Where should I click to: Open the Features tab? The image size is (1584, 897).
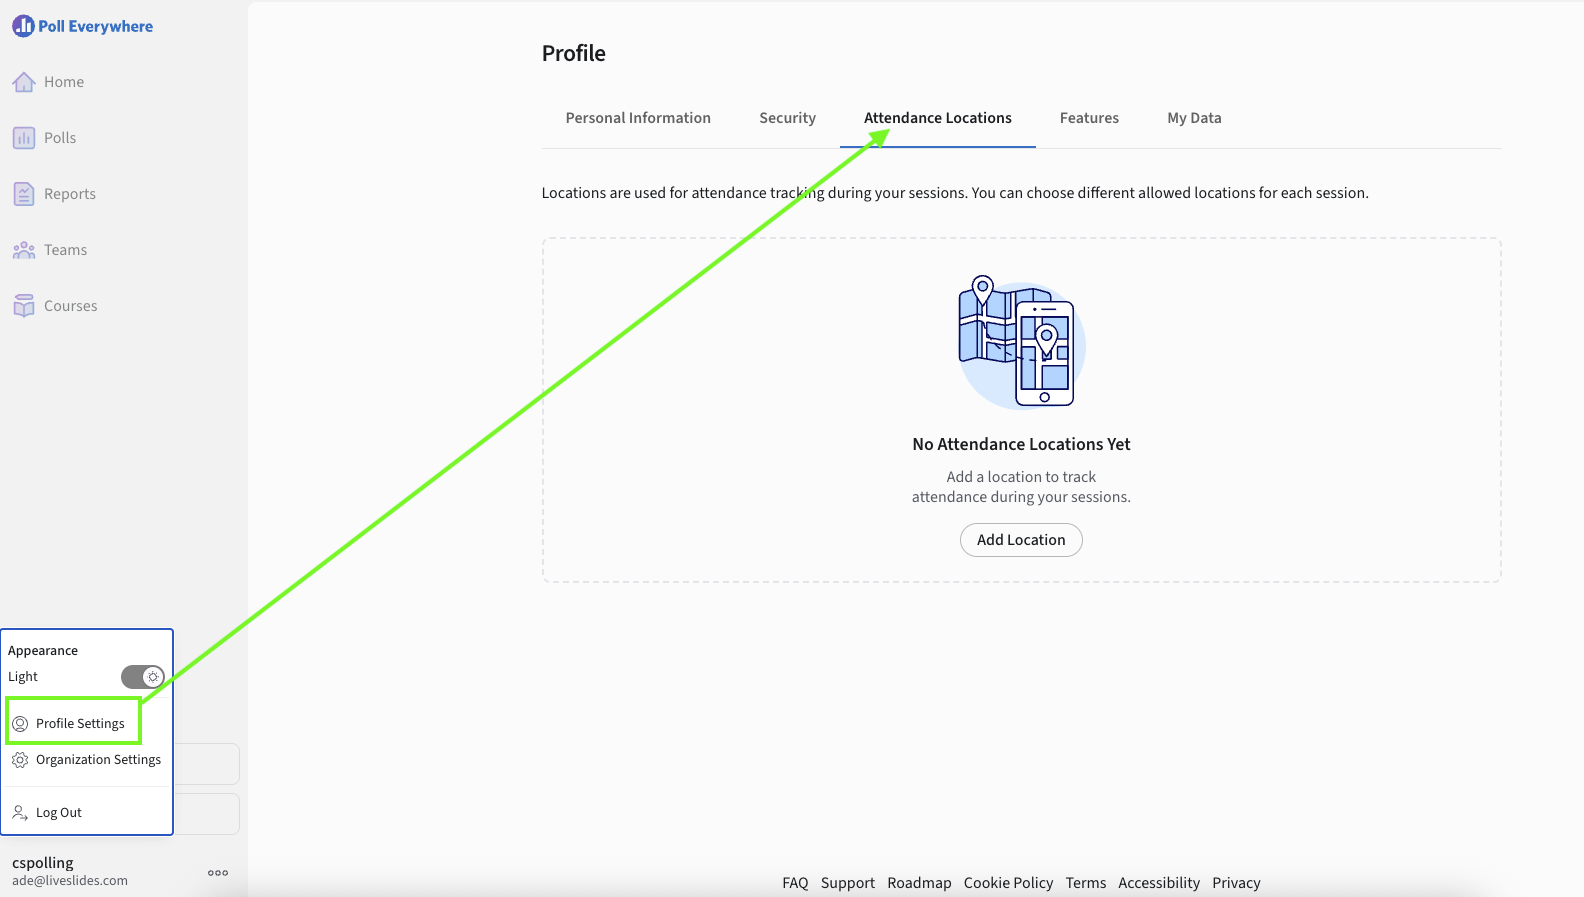[1089, 118]
